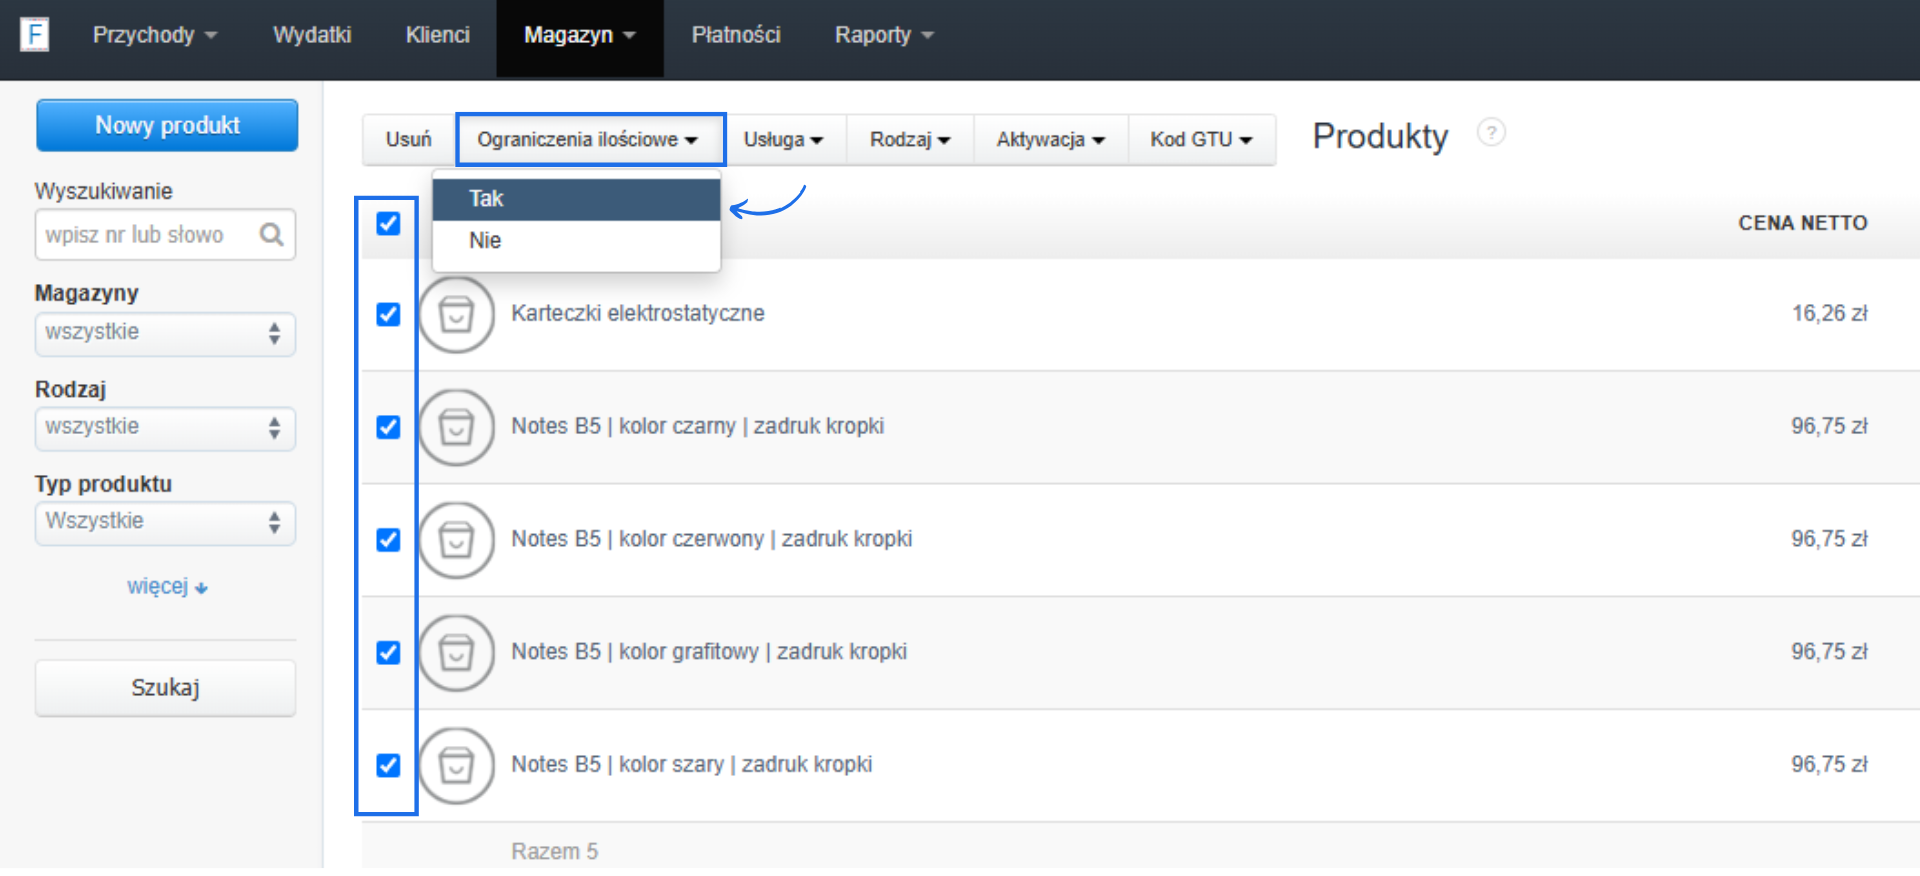1920x876 pixels.
Task: Click the product icon for Notes B5 grafitowy
Action: pyautogui.click(x=456, y=654)
